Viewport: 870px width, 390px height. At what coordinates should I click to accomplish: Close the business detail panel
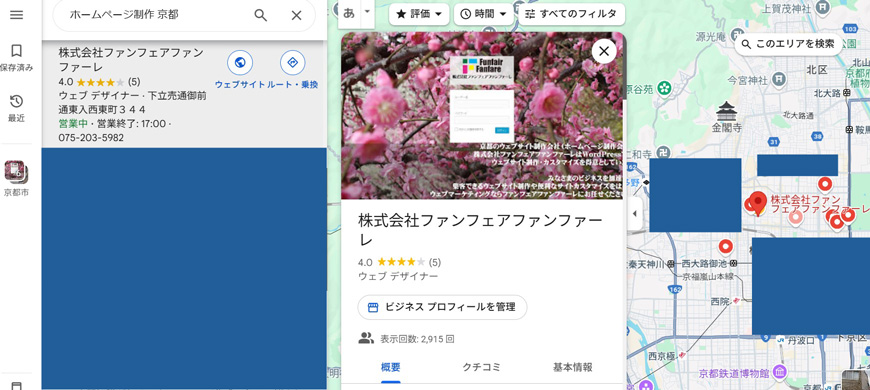coord(604,51)
